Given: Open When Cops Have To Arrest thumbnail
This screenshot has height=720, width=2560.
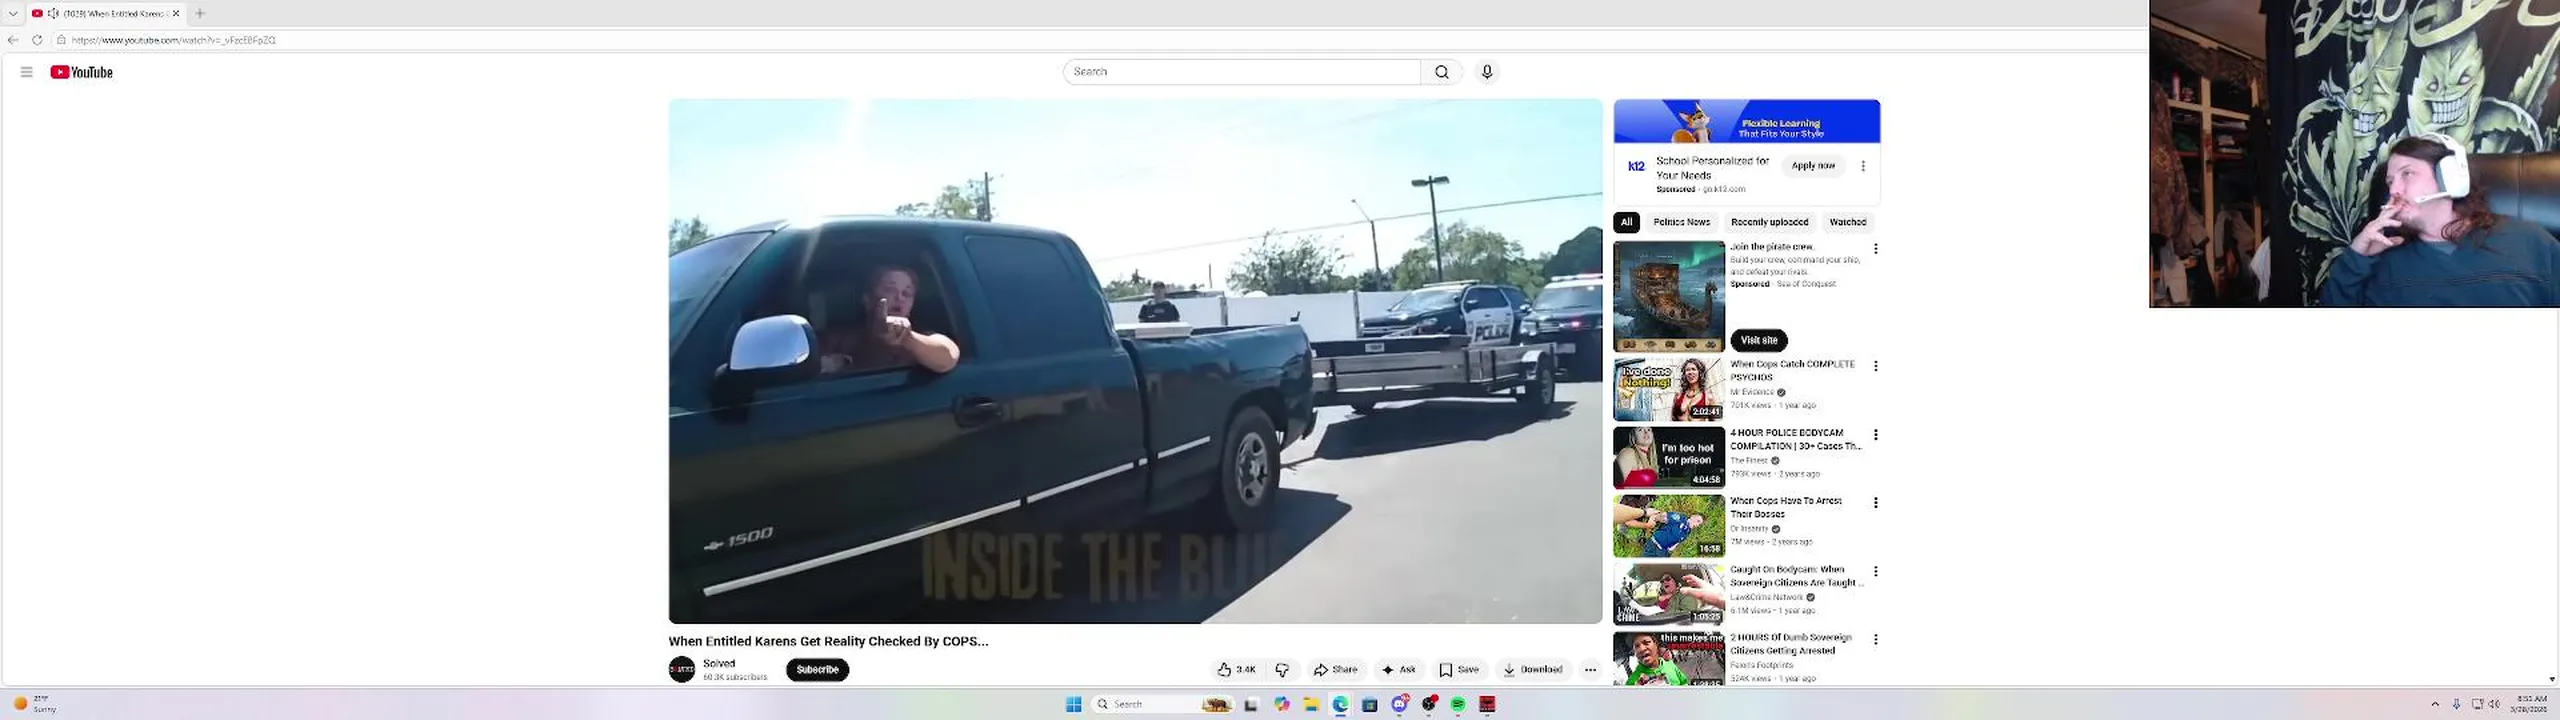Looking at the screenshot, I should coord(1668,526).
